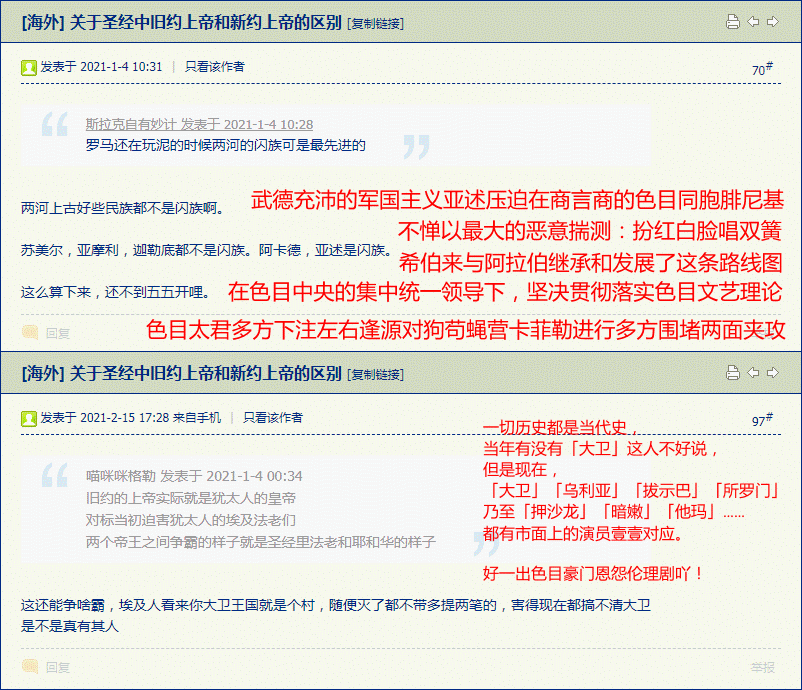
Task: Click the 97# floor number link
Action: (x=762, y=420)
